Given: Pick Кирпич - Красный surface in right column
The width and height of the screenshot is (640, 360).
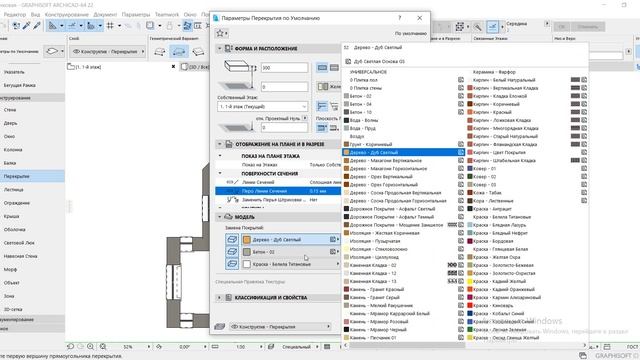Looking at the screenshot, I should click(x=527, y=112).
